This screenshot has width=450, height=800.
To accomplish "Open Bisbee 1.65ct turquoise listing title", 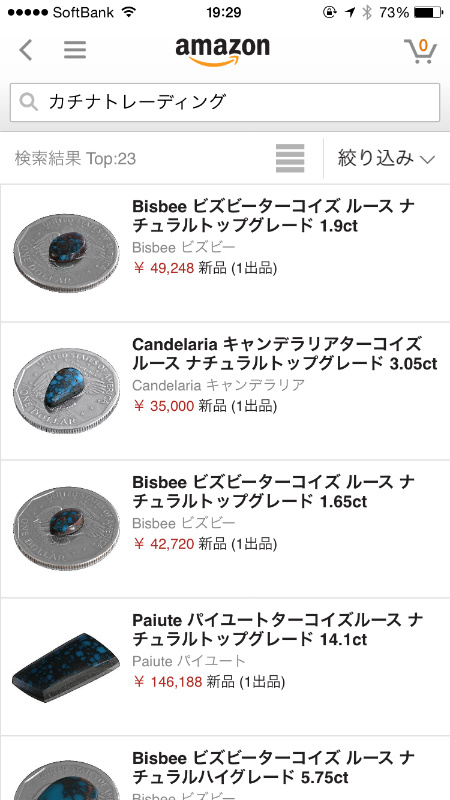I will click(273, 491).
